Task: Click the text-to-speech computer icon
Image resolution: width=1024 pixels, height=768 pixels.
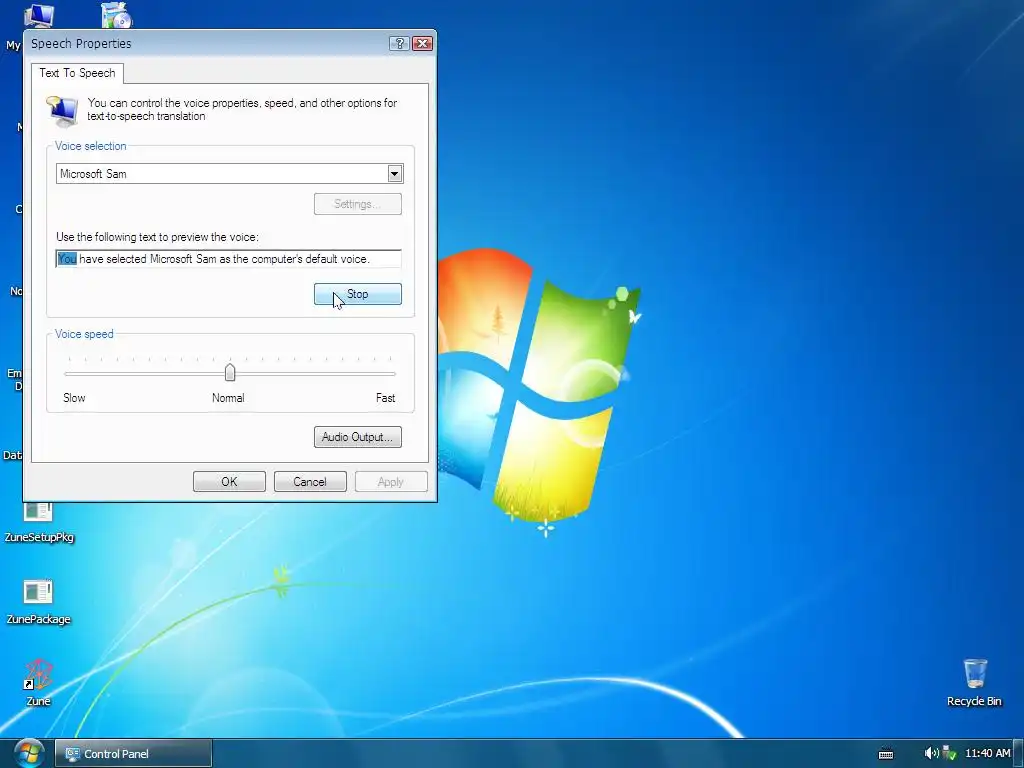Action: 63,110
